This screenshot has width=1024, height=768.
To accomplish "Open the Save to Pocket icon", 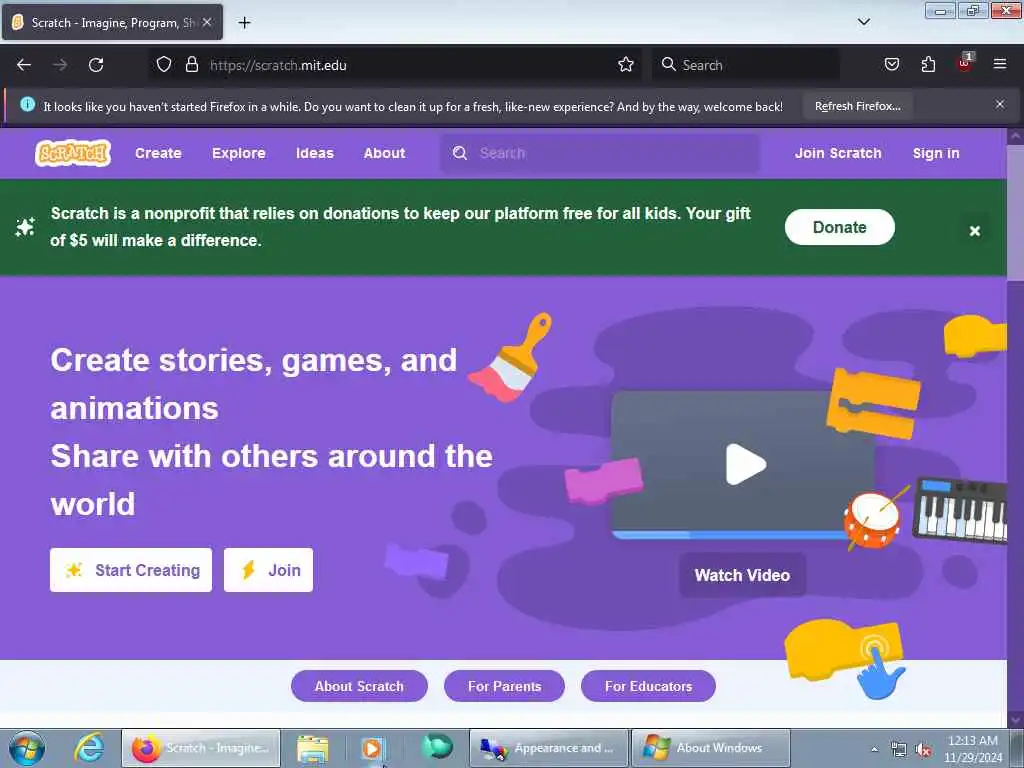I will 892,65.
